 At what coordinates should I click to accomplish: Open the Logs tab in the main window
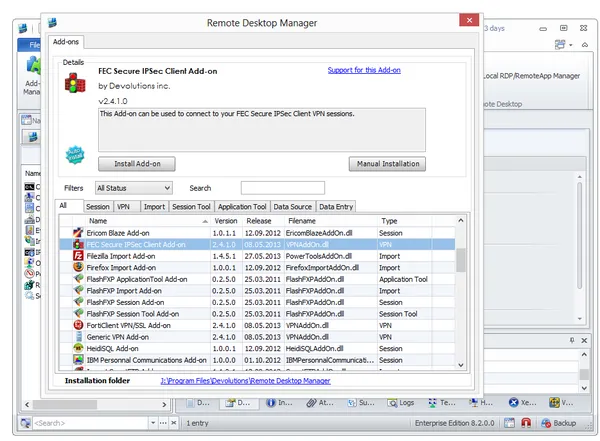point(400,402)
